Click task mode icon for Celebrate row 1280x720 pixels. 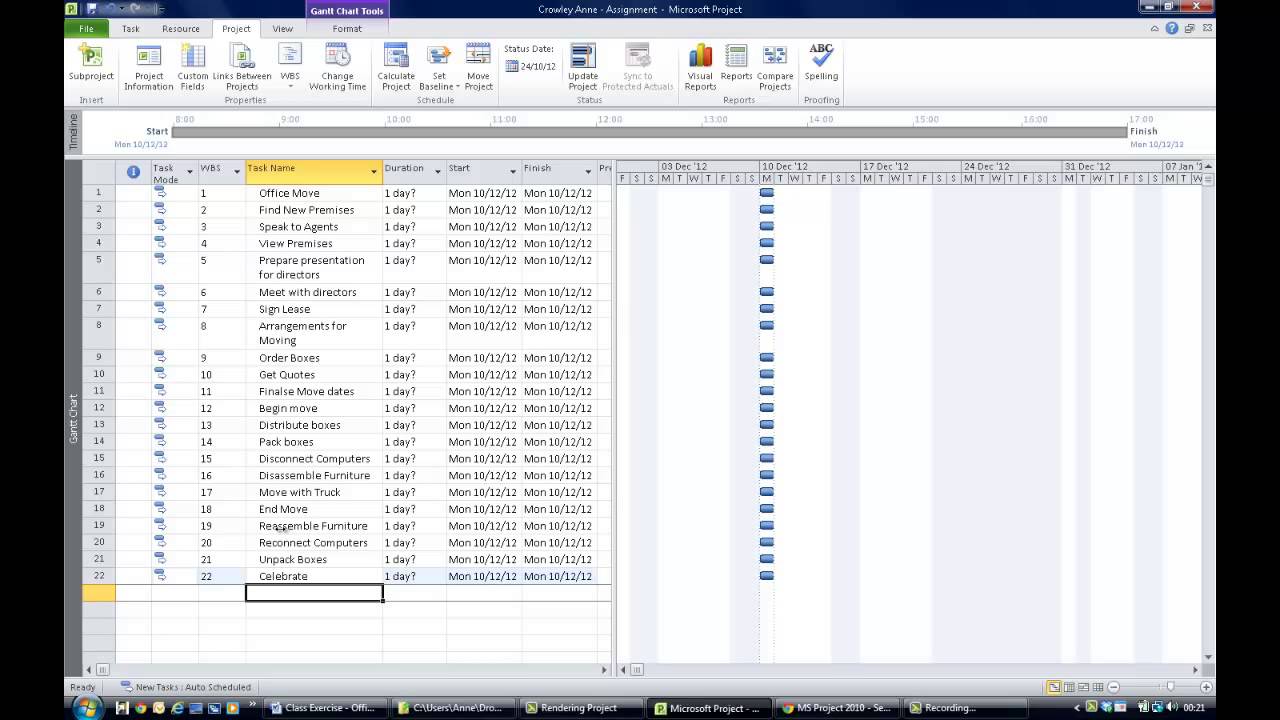(160, 576)
